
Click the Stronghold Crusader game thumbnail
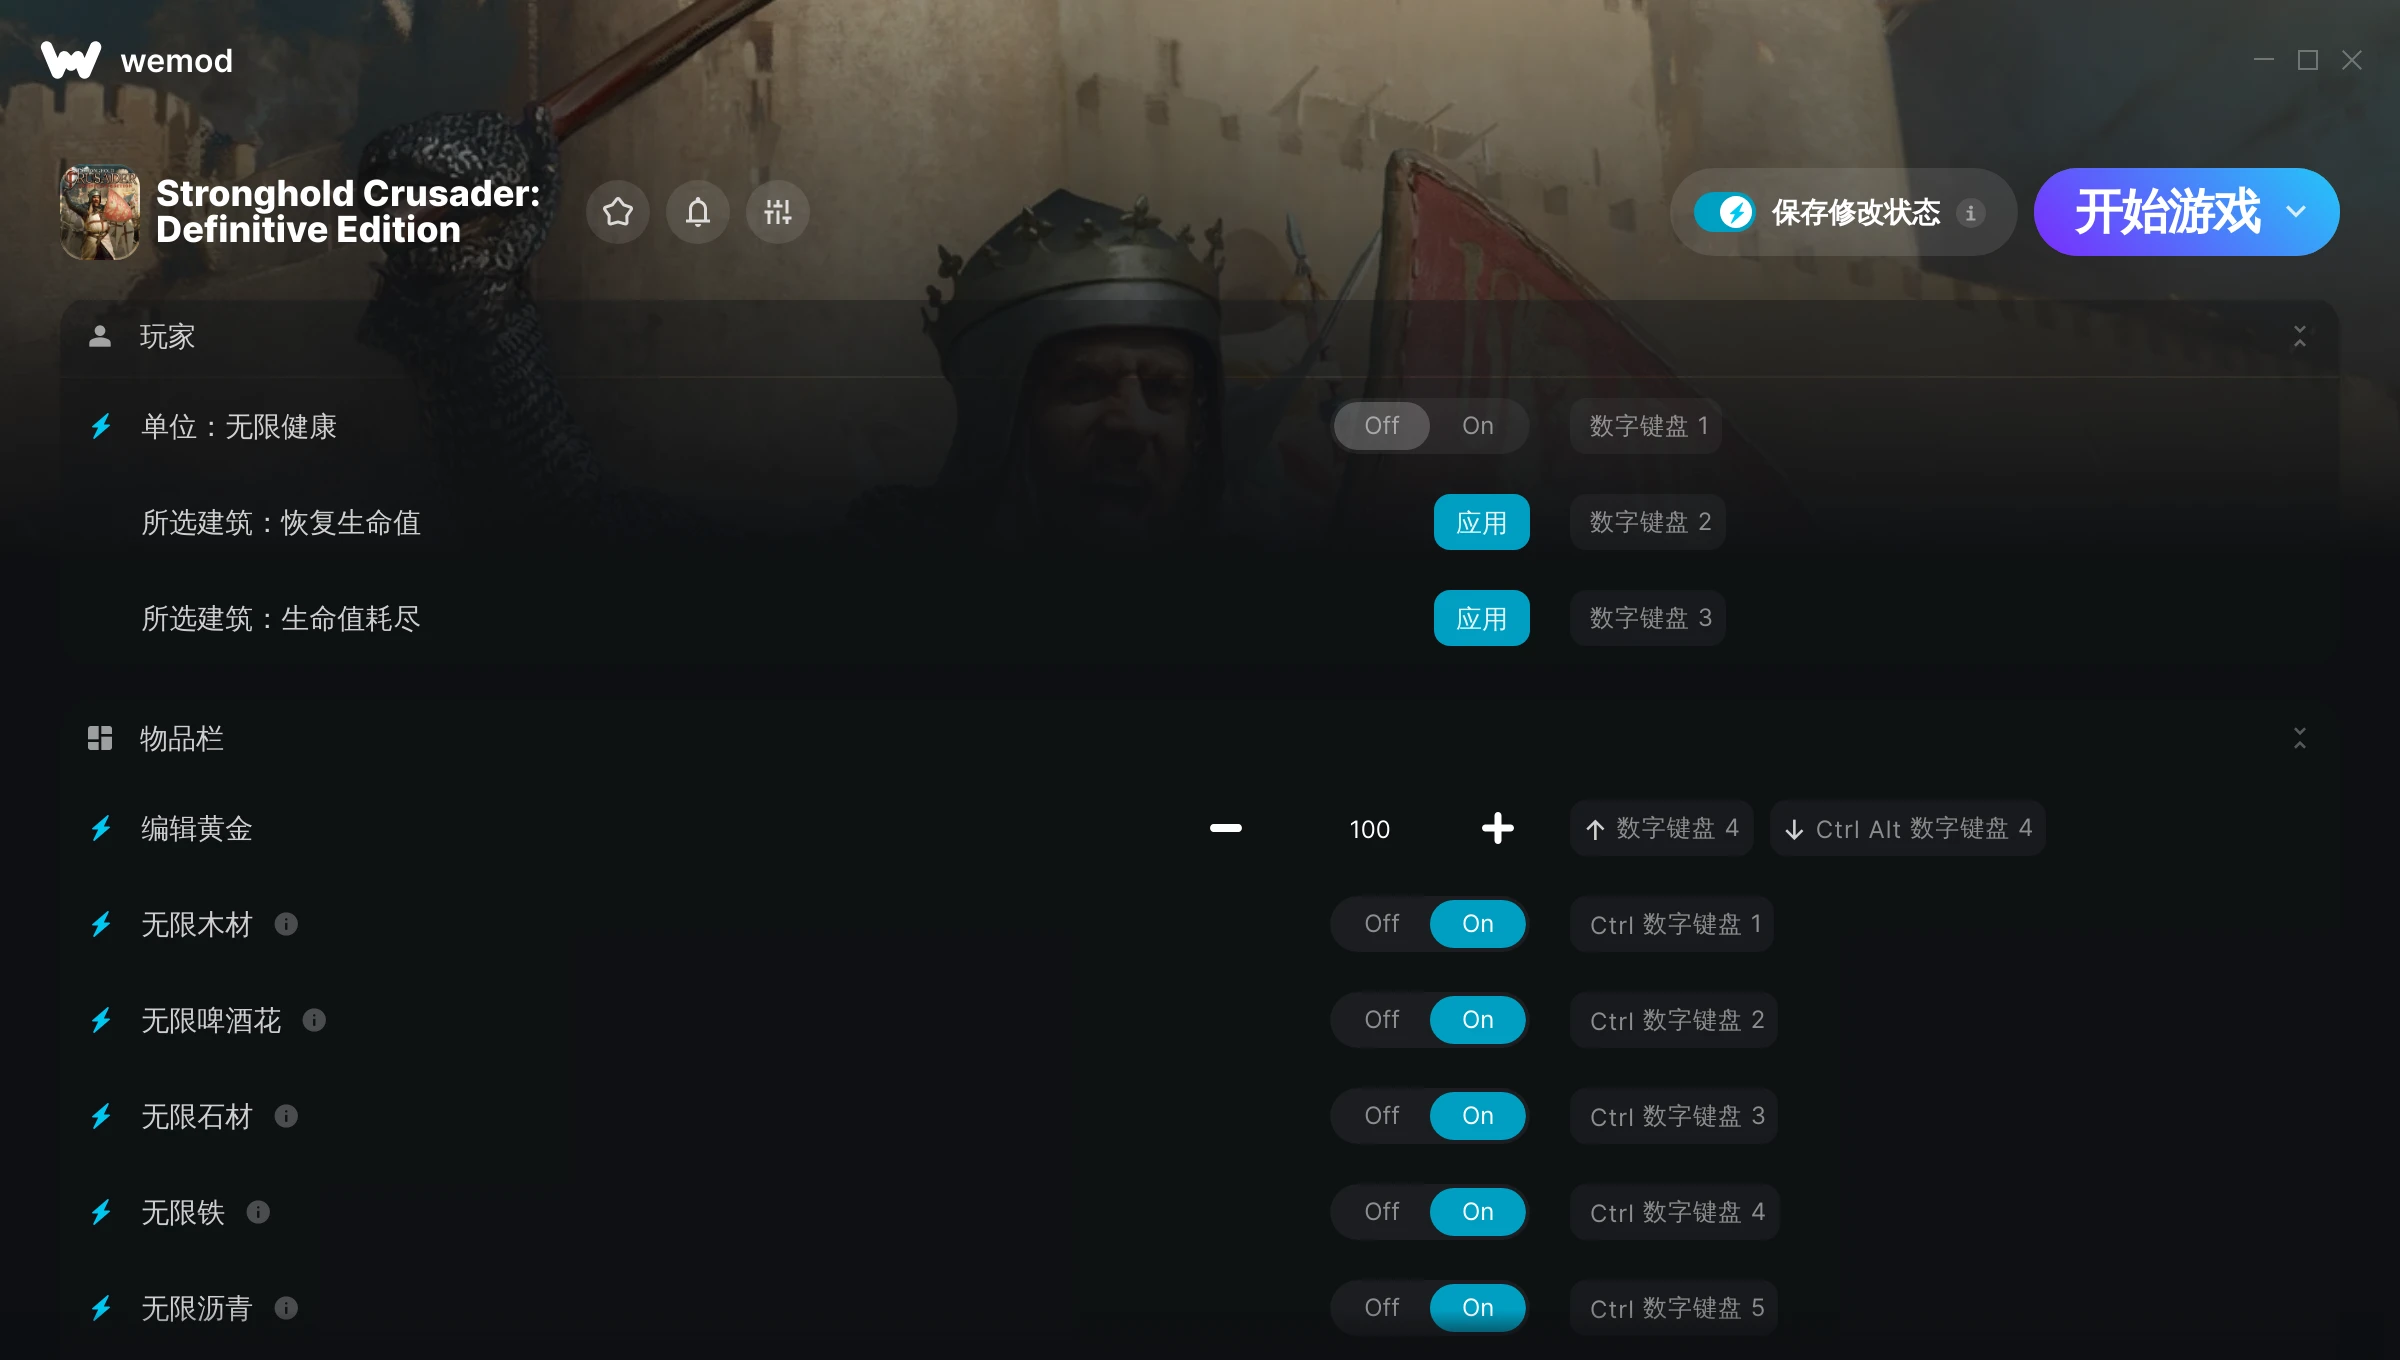coord(100,212)
